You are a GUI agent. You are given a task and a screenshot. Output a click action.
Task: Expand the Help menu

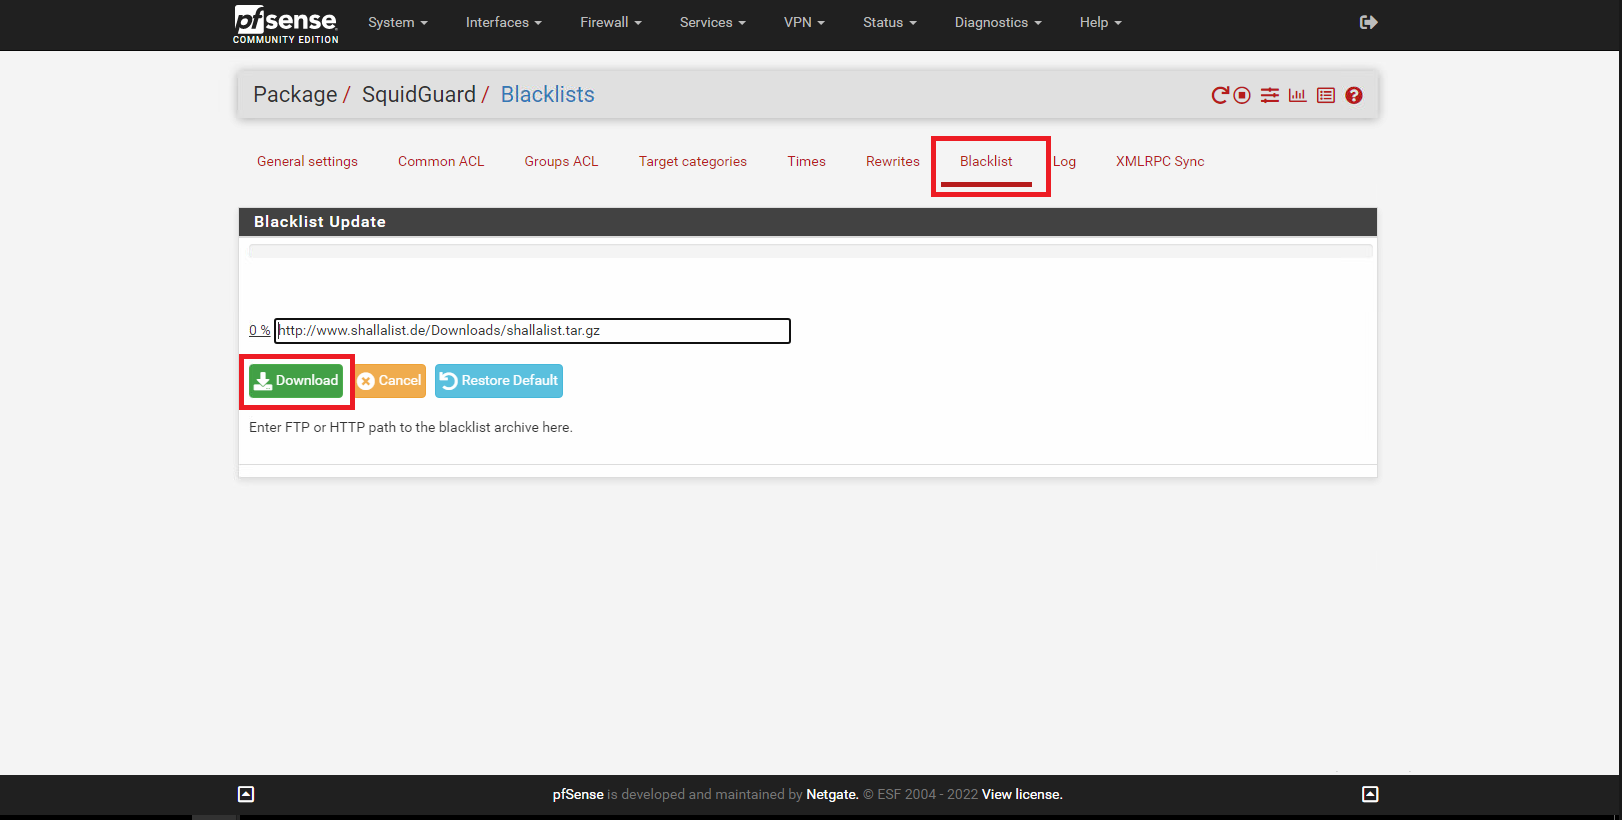pos(1101,22)
